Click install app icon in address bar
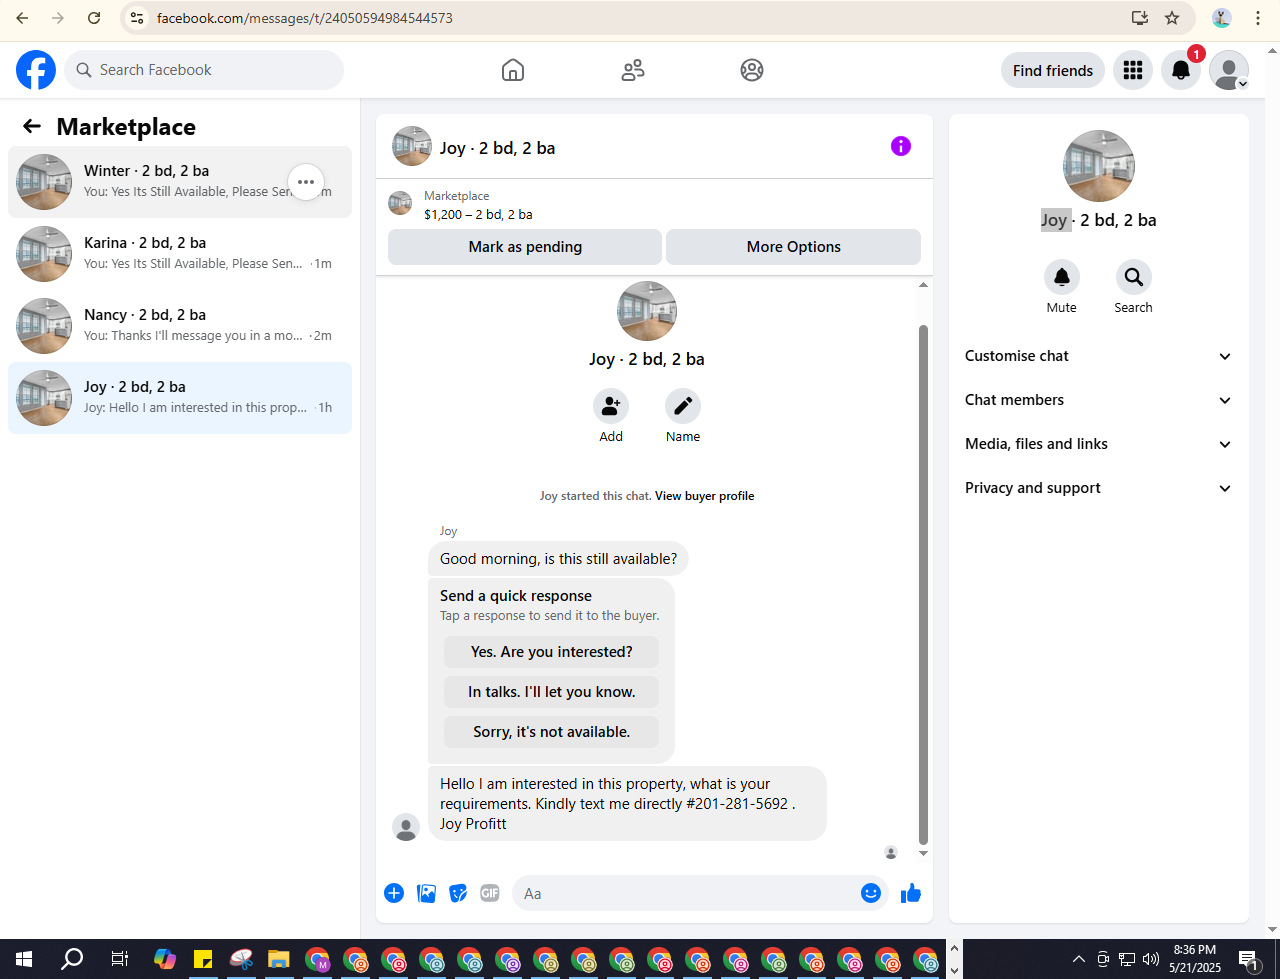Screen dimensions: 1280x979 click(x=1140, y=18)
